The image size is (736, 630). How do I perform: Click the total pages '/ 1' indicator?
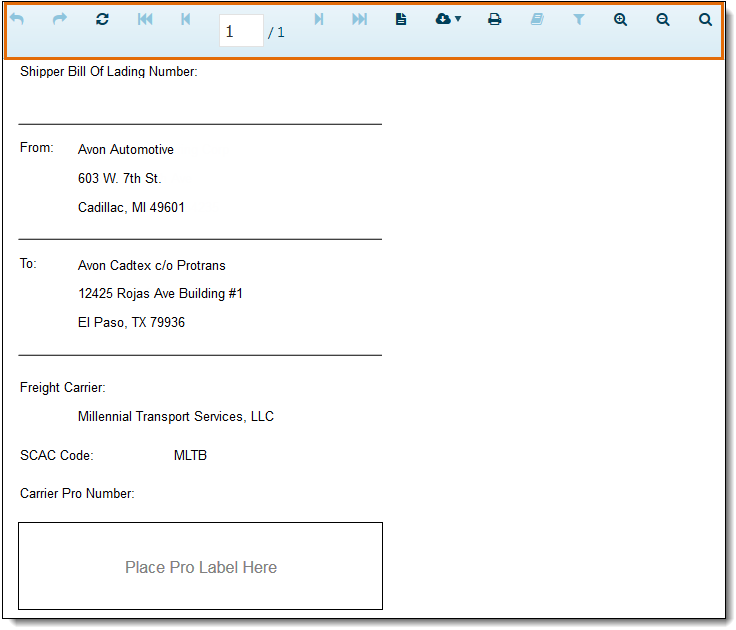(x=276, y=32)
